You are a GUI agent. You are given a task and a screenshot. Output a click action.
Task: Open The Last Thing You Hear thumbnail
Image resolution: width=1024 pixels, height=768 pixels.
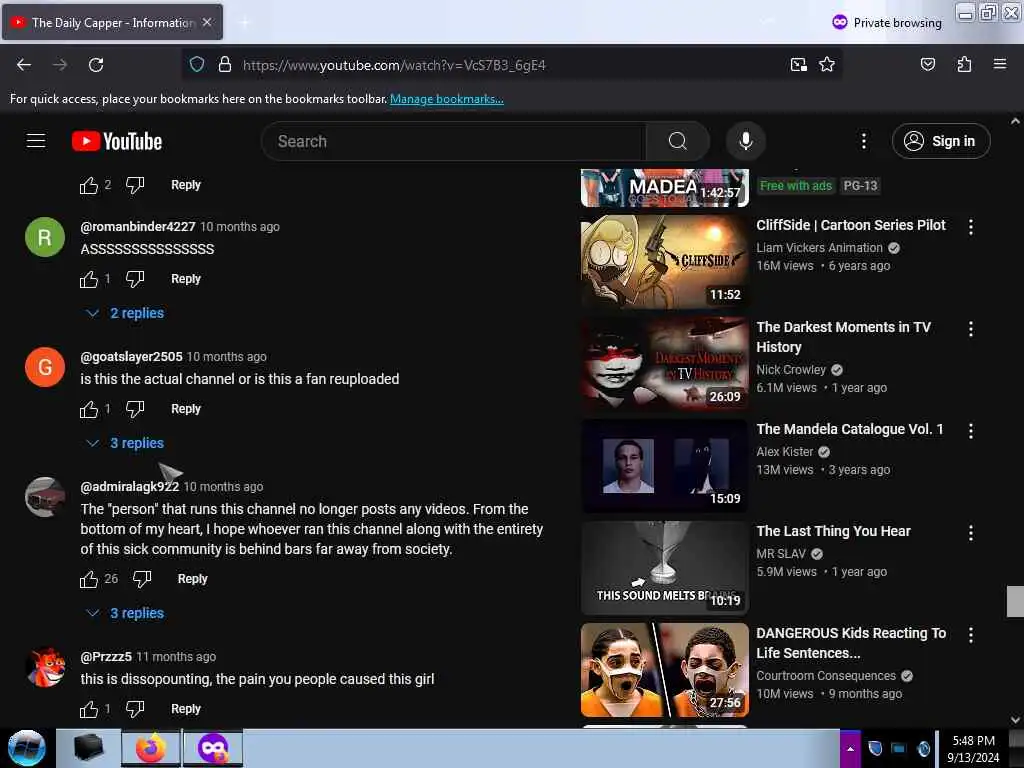pyautogui.click(x=664, y=568)
